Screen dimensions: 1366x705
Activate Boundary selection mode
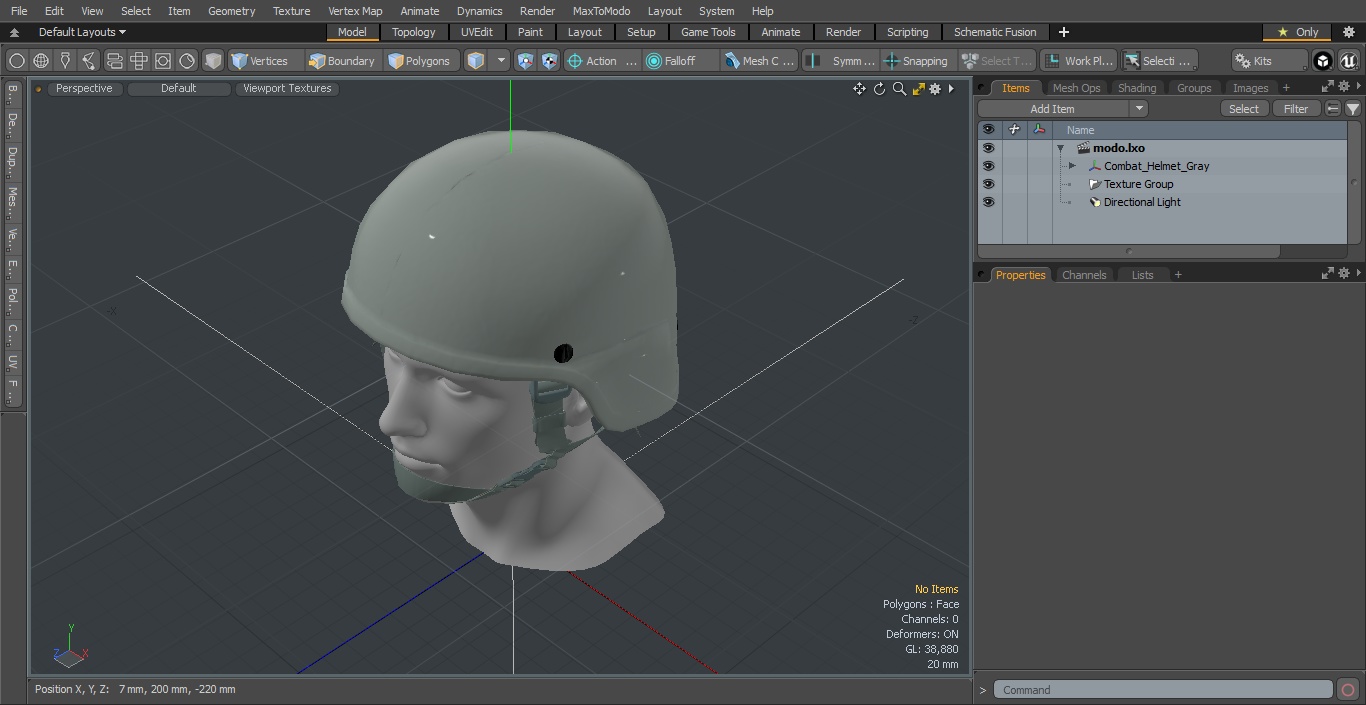[342, 61]
